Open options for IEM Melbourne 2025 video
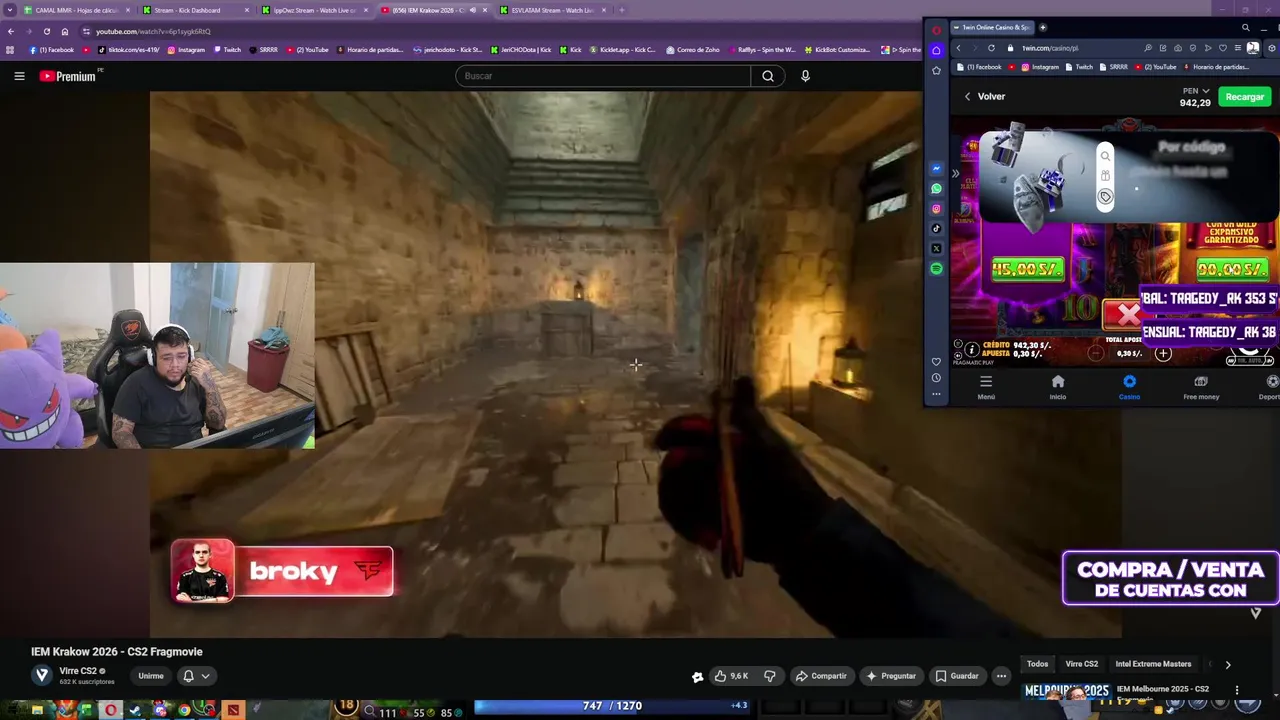Image resolution: width=1280 pixels, height=720 pixels. coord(1237,690)
